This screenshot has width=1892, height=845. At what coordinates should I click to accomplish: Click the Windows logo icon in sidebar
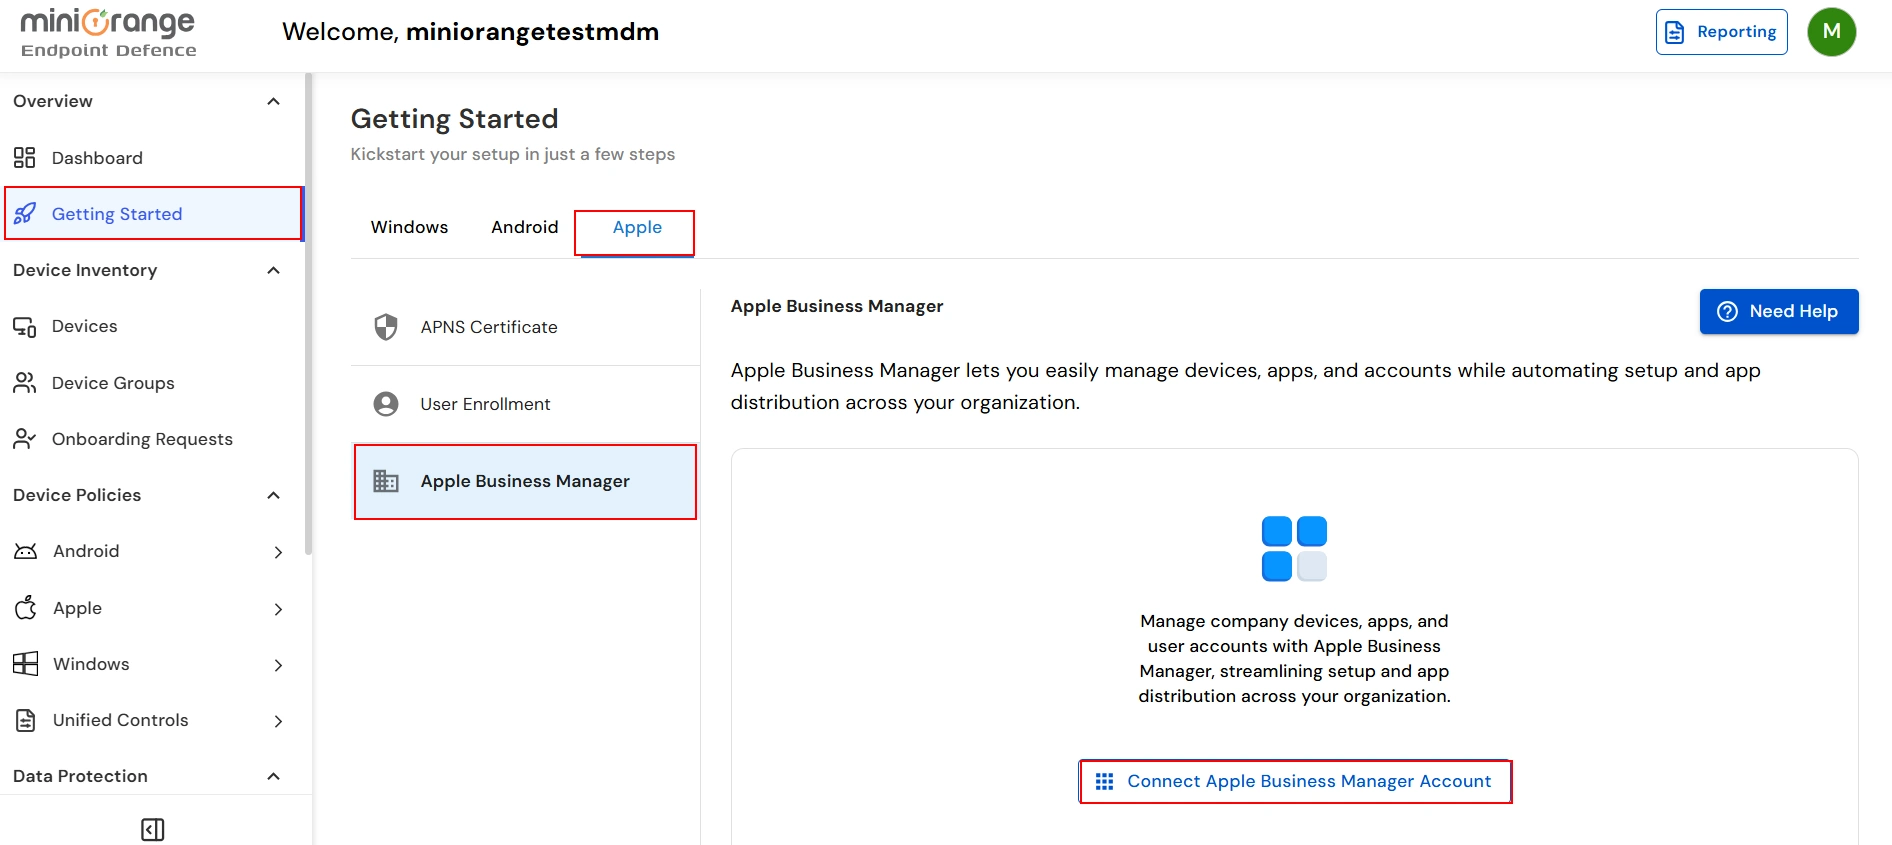tap(25, 664)
